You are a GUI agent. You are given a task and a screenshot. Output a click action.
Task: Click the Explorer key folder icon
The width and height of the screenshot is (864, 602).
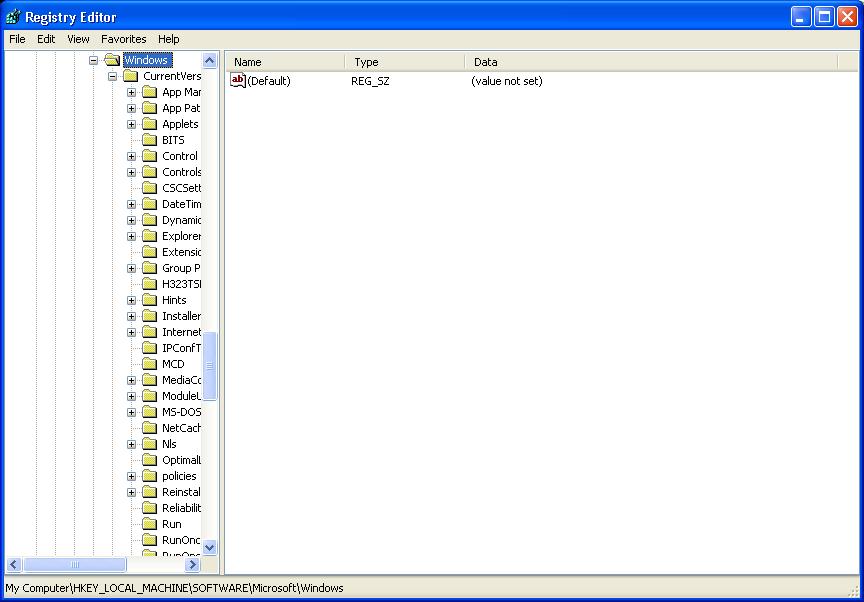(x=149, y=236)
